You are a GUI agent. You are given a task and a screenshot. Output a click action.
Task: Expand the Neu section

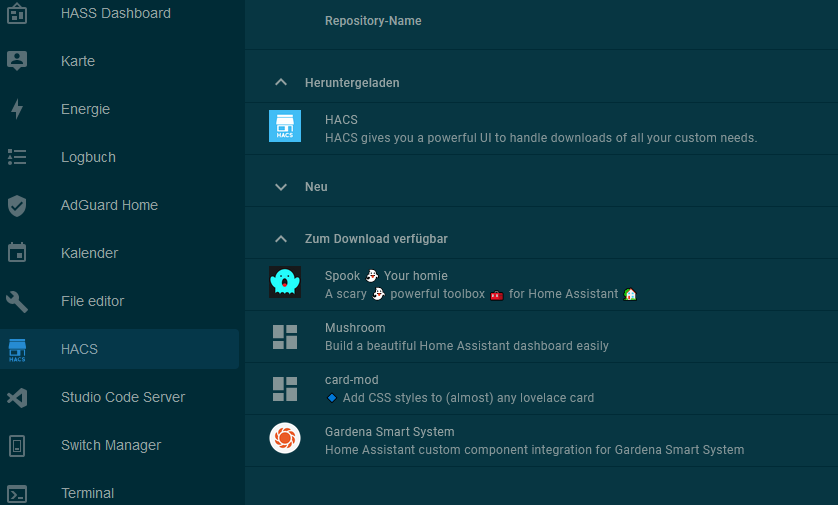click(x=281, y=187)
